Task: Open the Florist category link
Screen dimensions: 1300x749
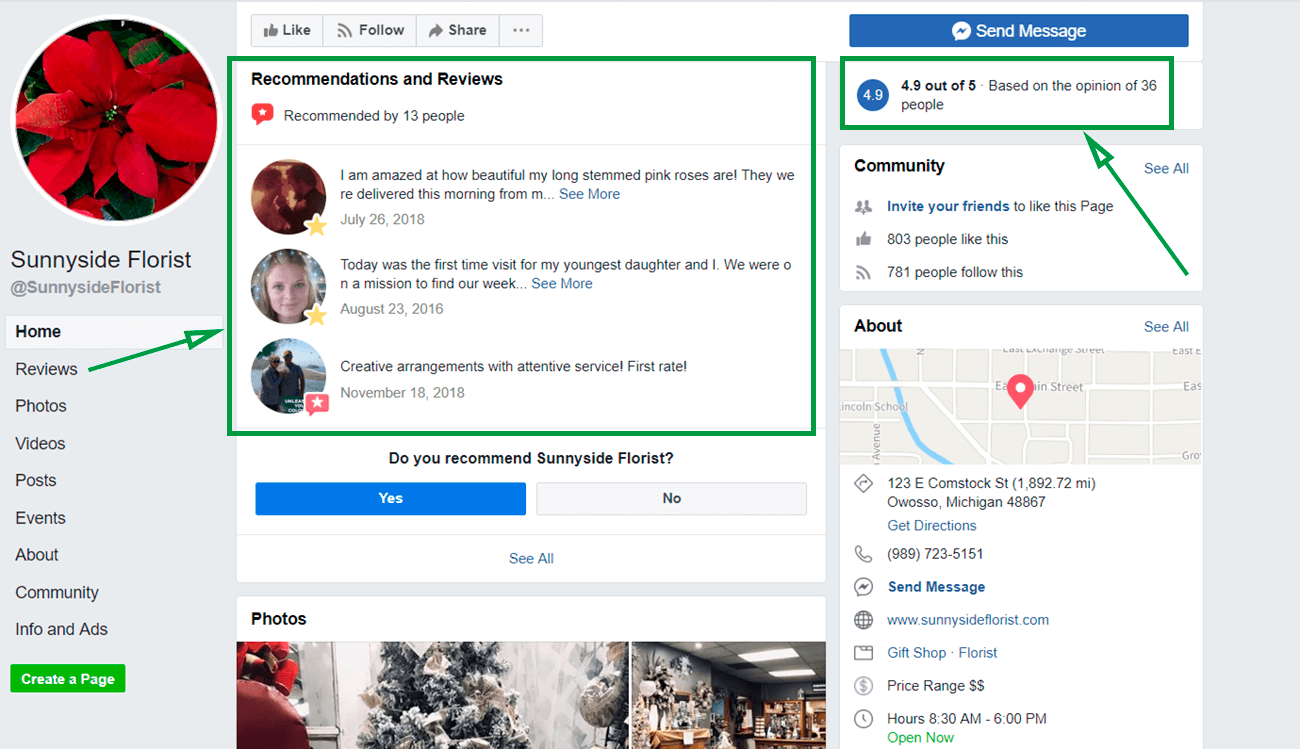Action: click(978, 653)
